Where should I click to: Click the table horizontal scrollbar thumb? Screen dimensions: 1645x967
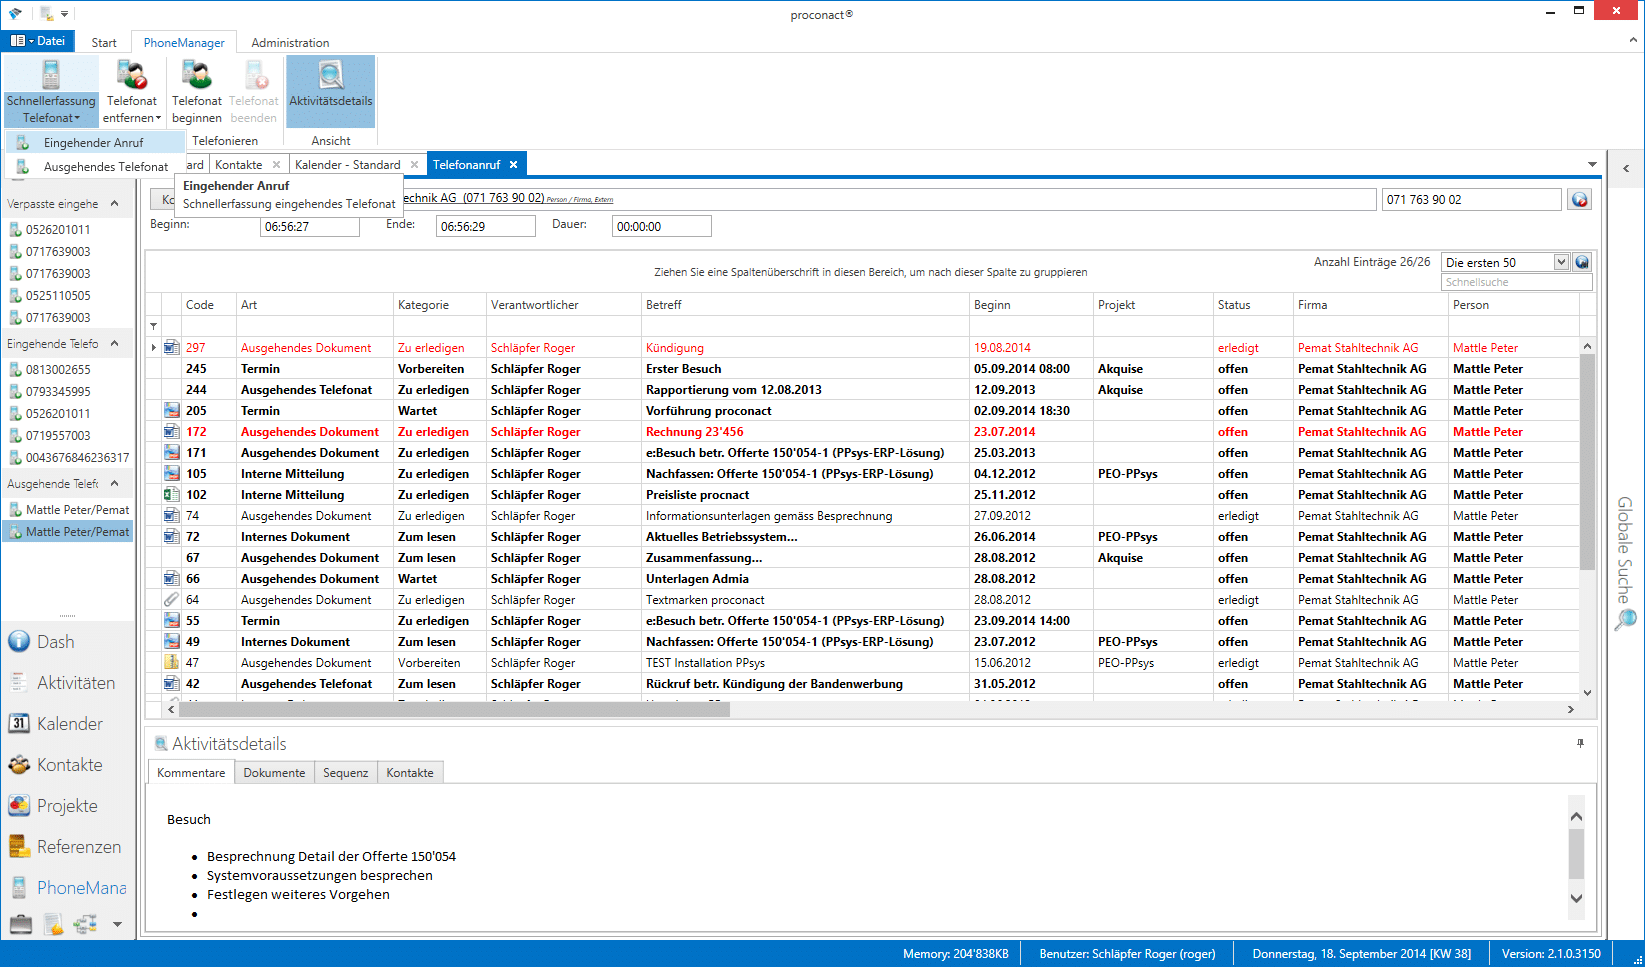click(455, 709)
